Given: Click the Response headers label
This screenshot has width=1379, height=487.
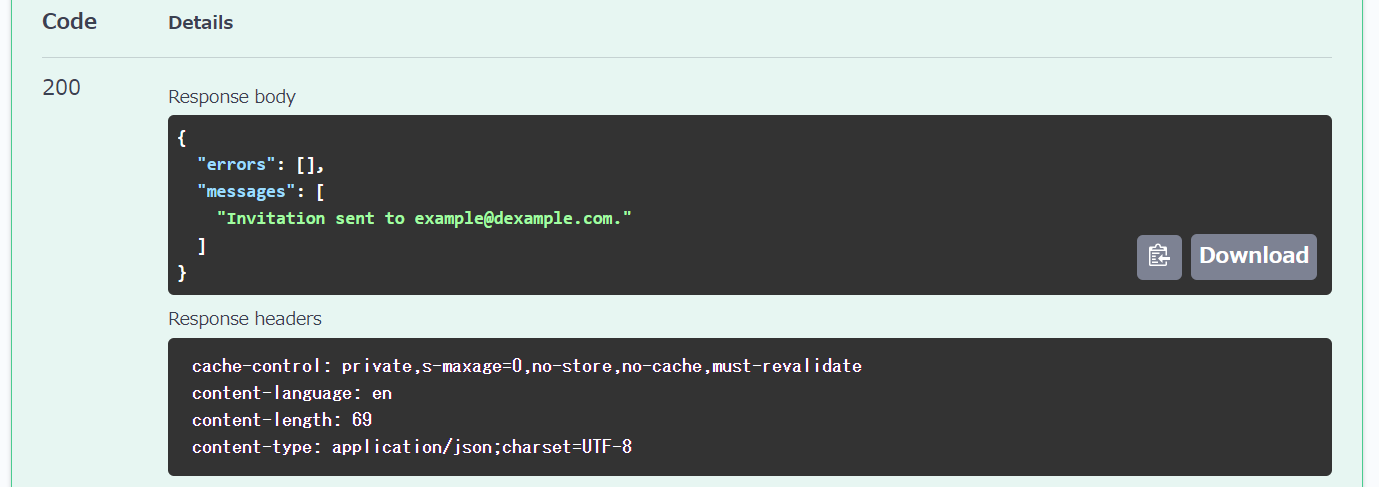Looking at the screenshot, I should click(x=245, y=319).
